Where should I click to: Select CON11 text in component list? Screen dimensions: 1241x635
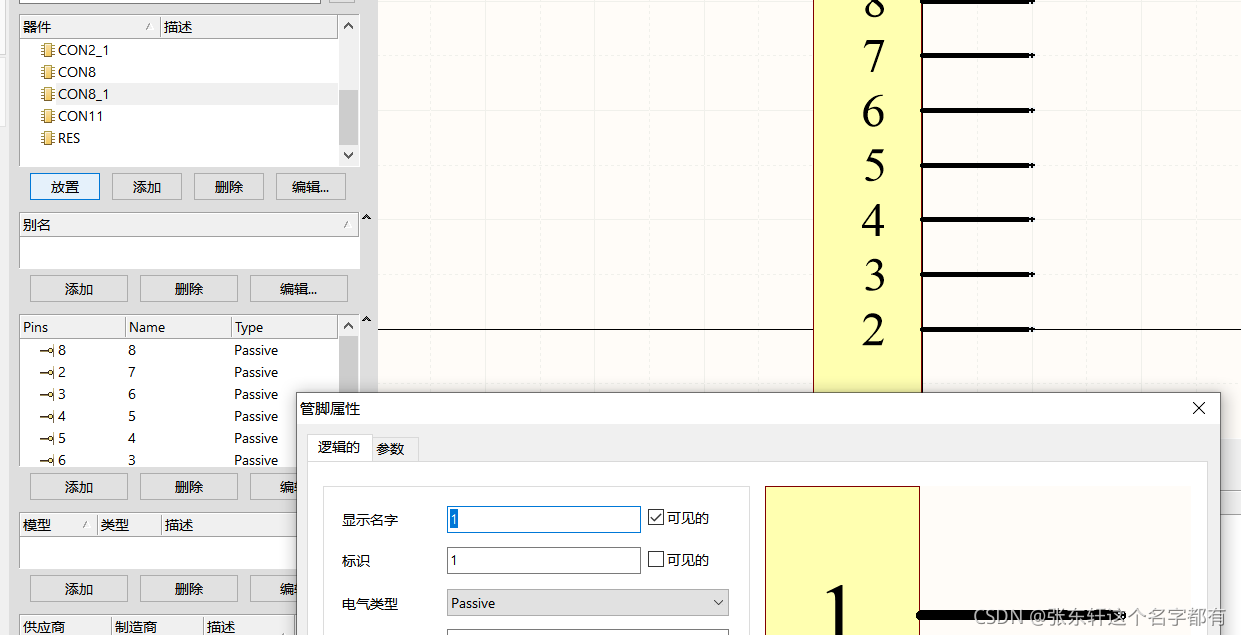click(x=81, y=116)
